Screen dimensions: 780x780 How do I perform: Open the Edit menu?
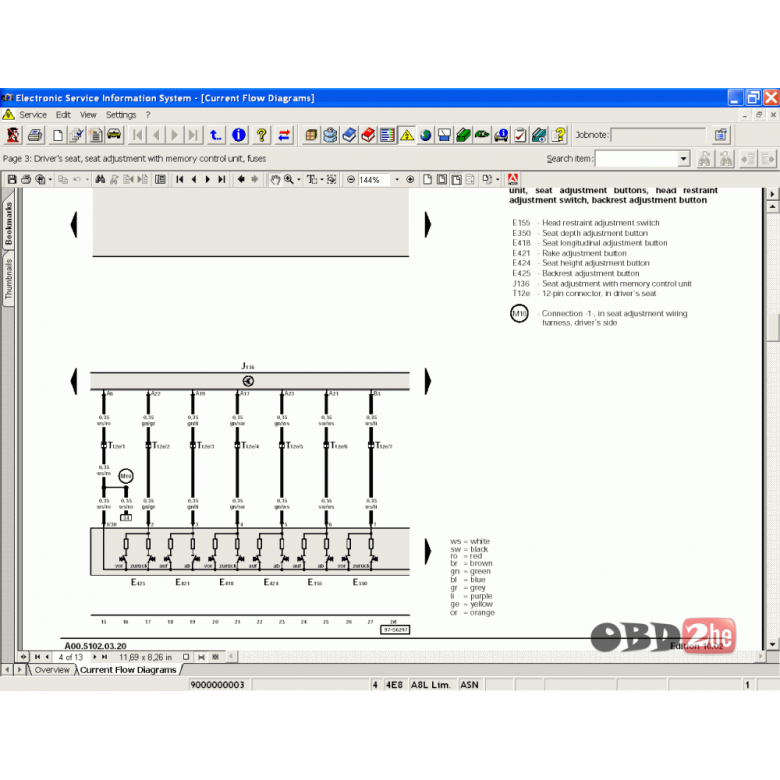(x=63, y=115)
